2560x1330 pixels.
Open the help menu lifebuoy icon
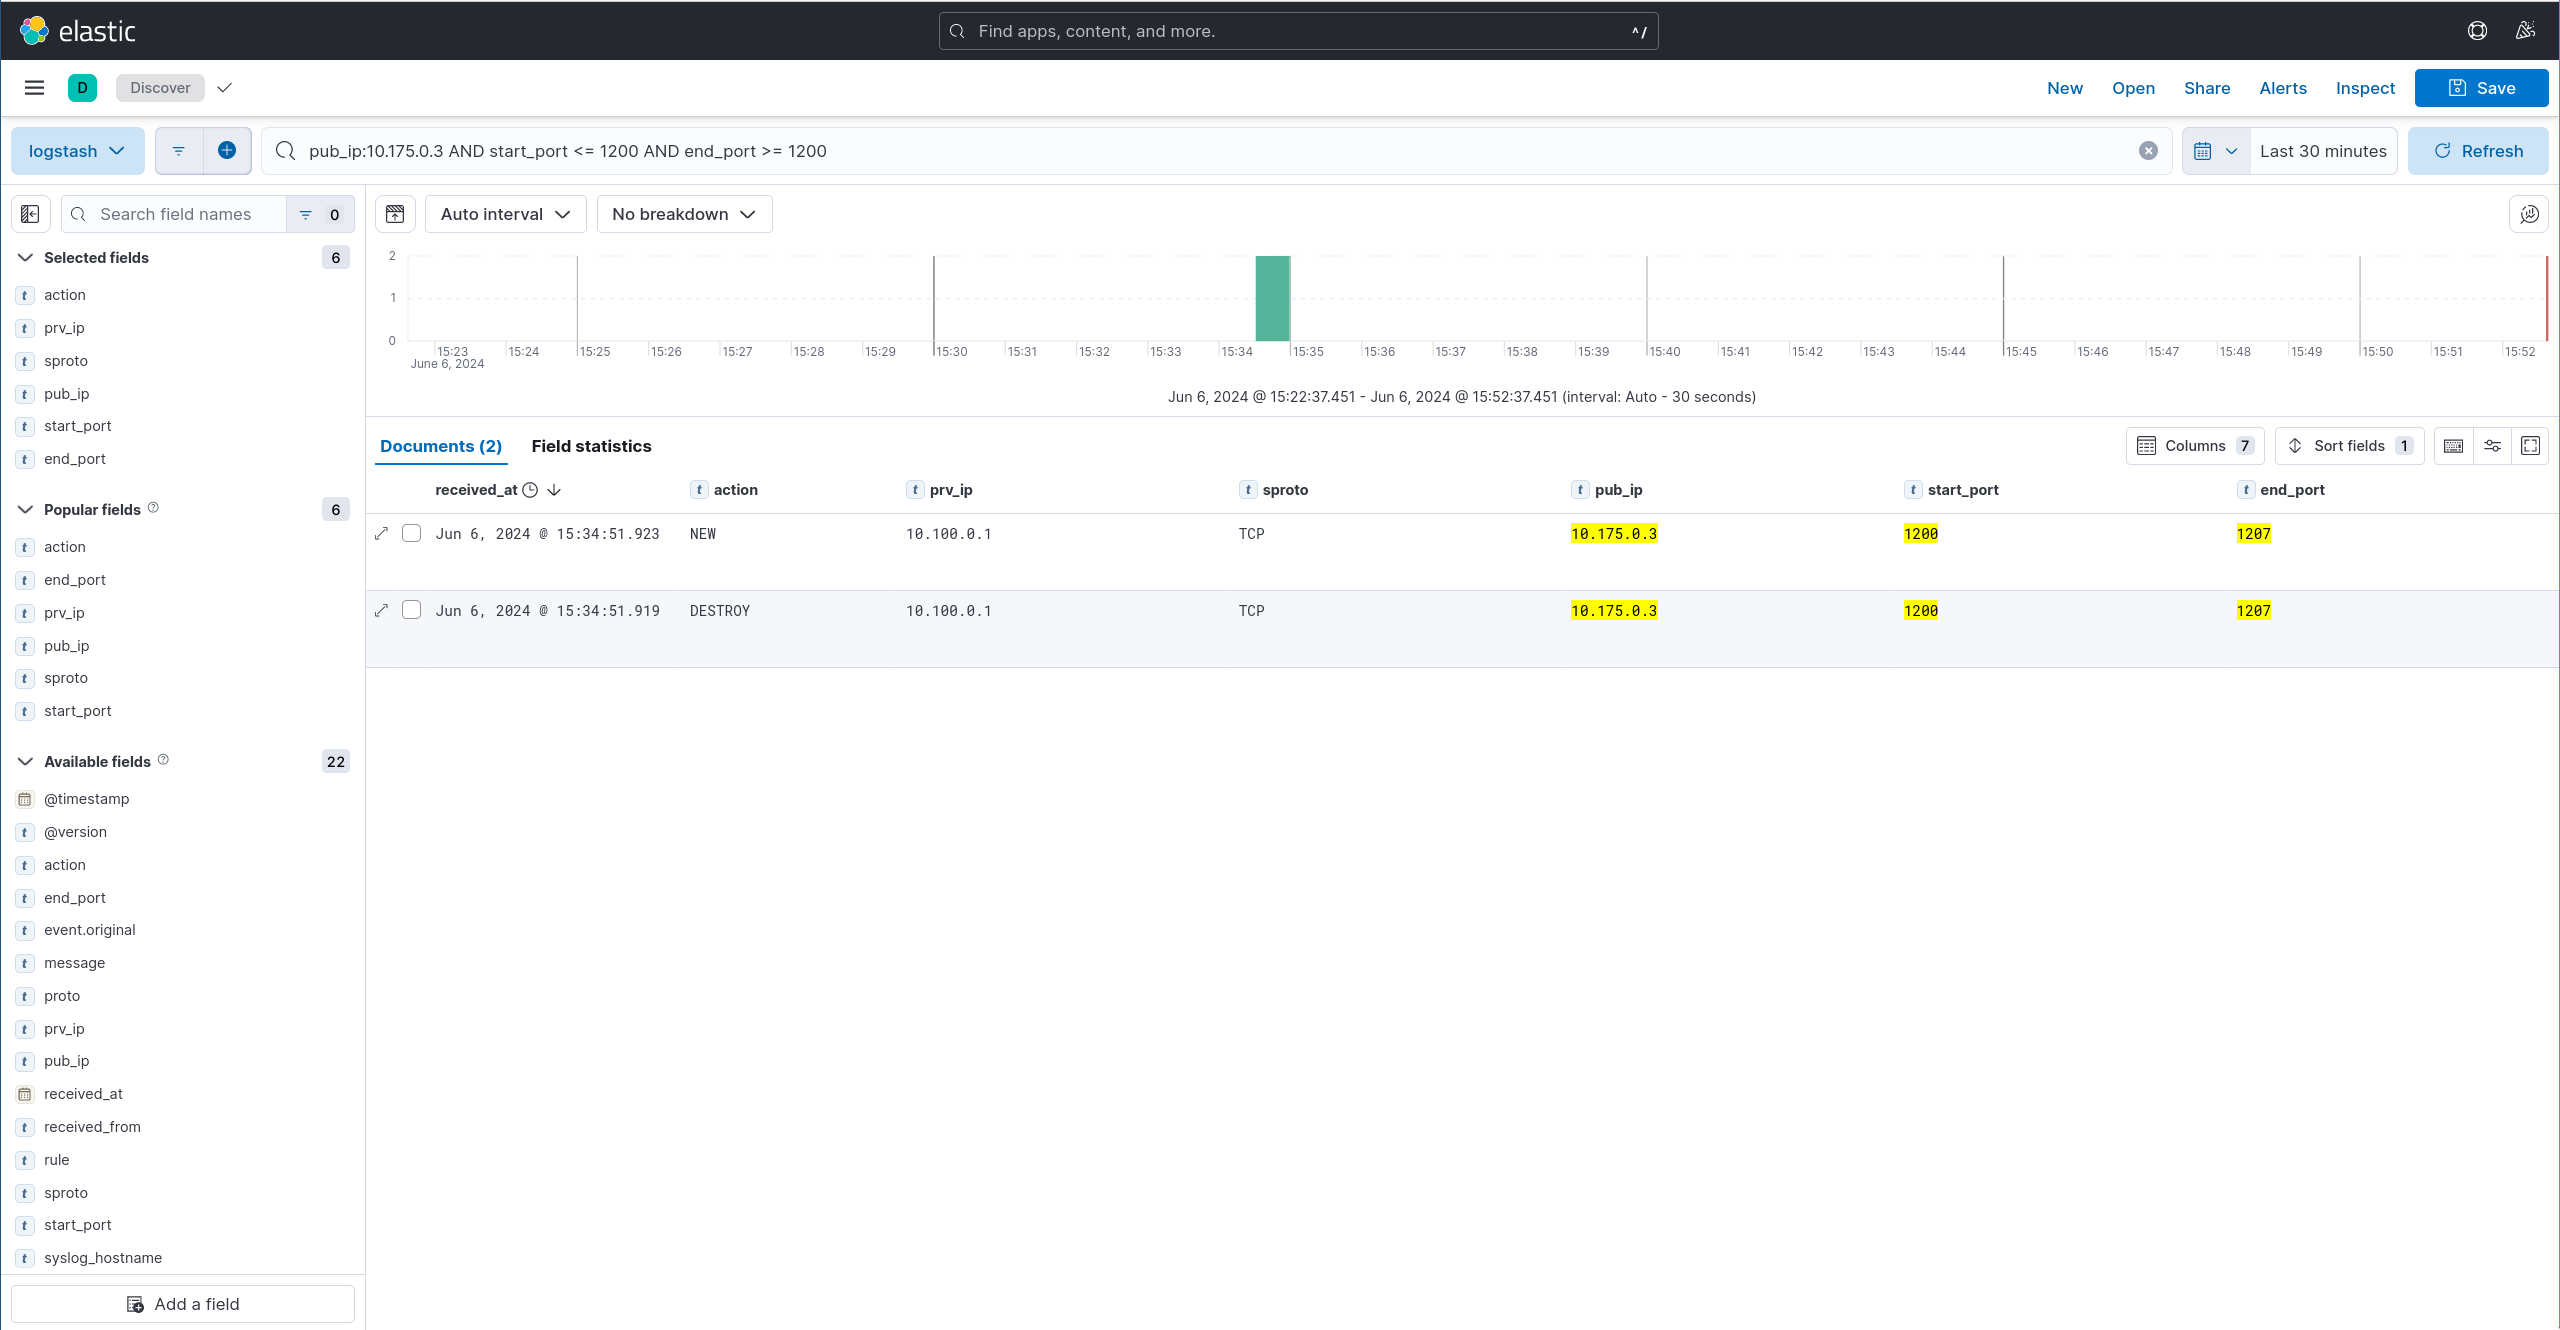pyautogui.click(x=2477, y=31)
